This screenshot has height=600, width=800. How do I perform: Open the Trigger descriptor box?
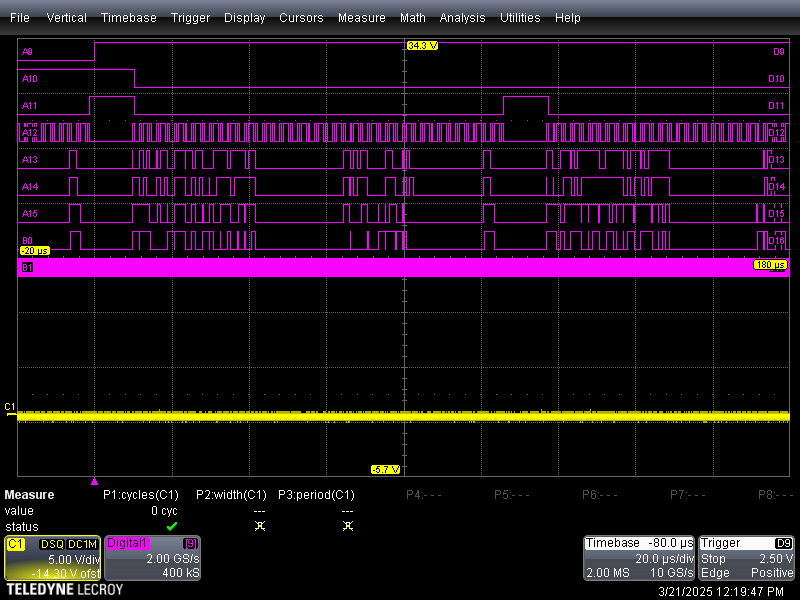pyautogui.click(x=746, y=558)
